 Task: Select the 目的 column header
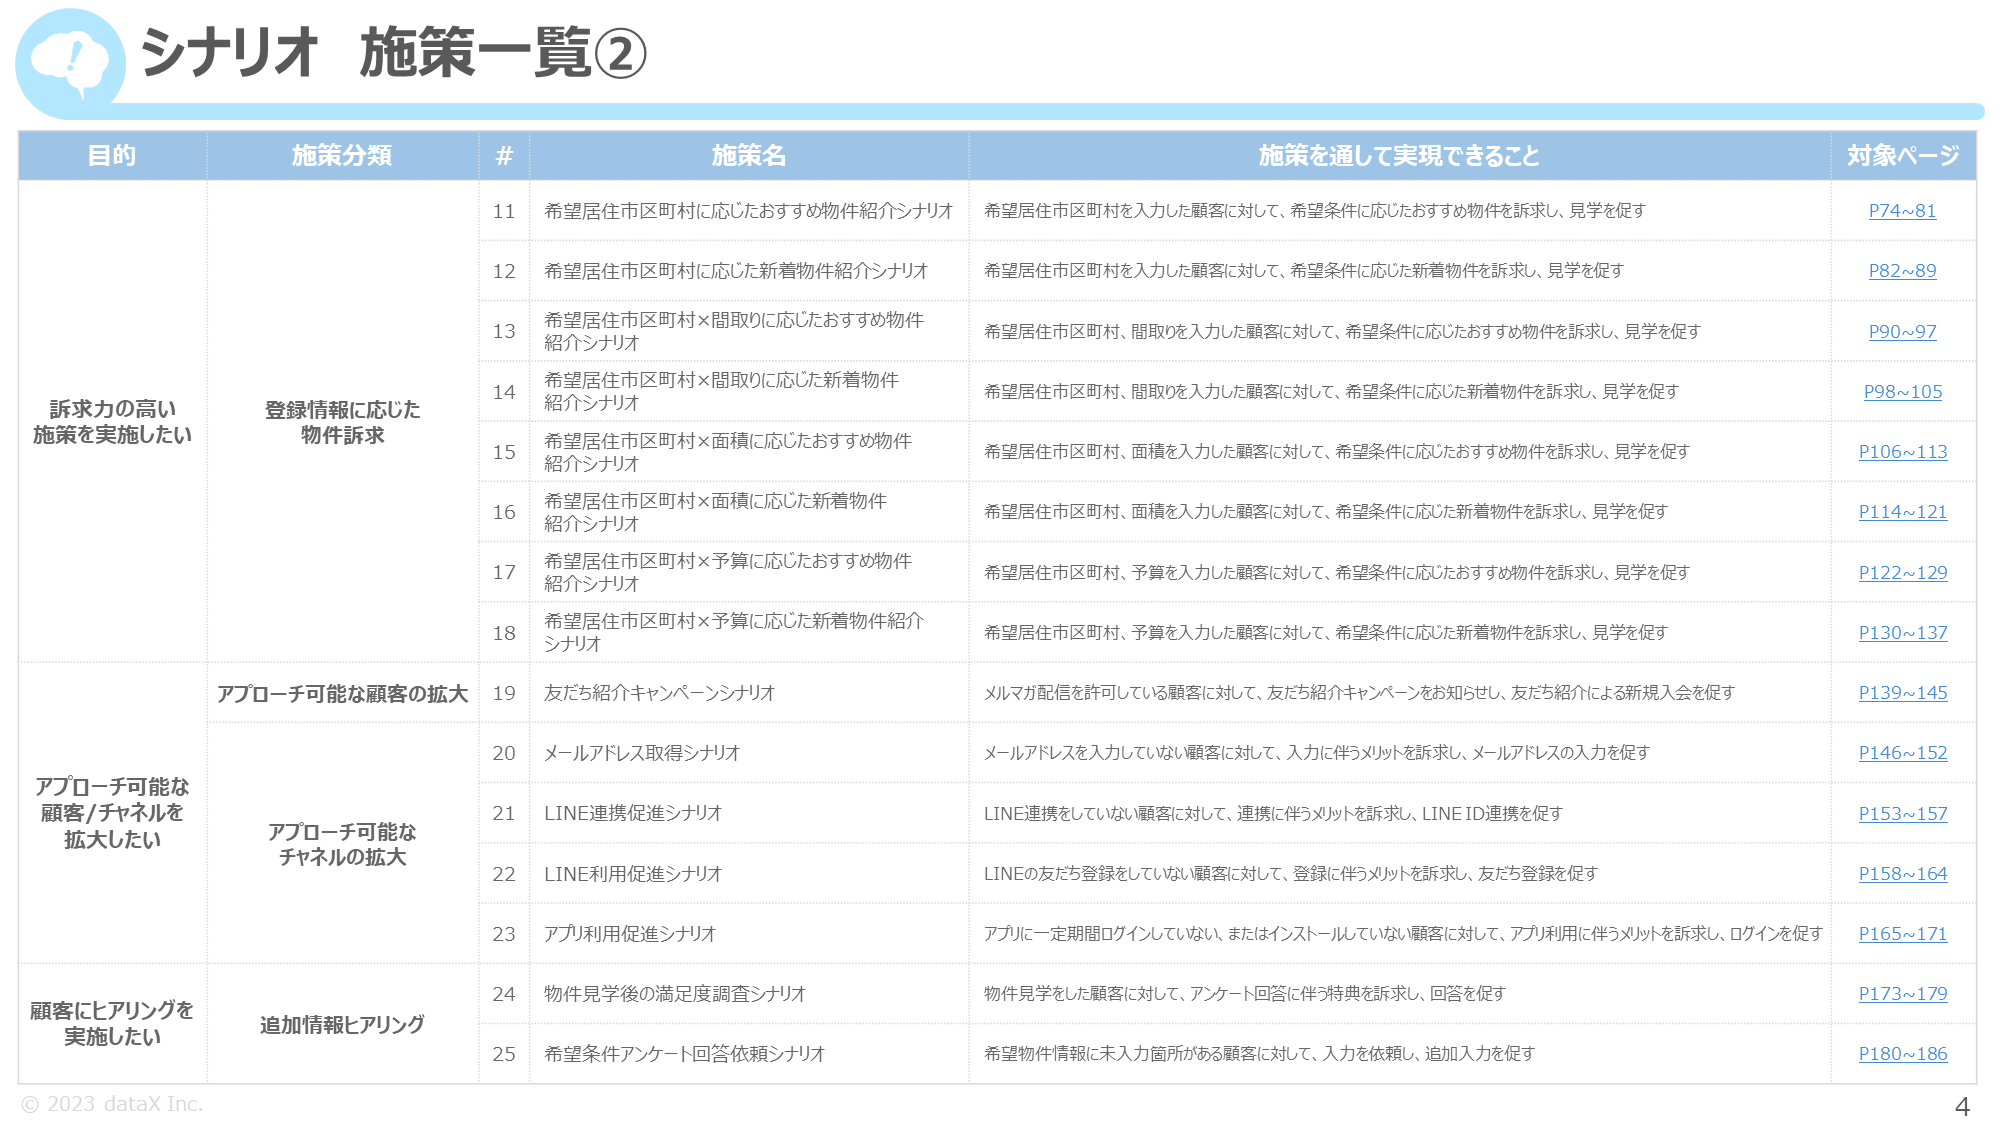(x=112, y=156)
